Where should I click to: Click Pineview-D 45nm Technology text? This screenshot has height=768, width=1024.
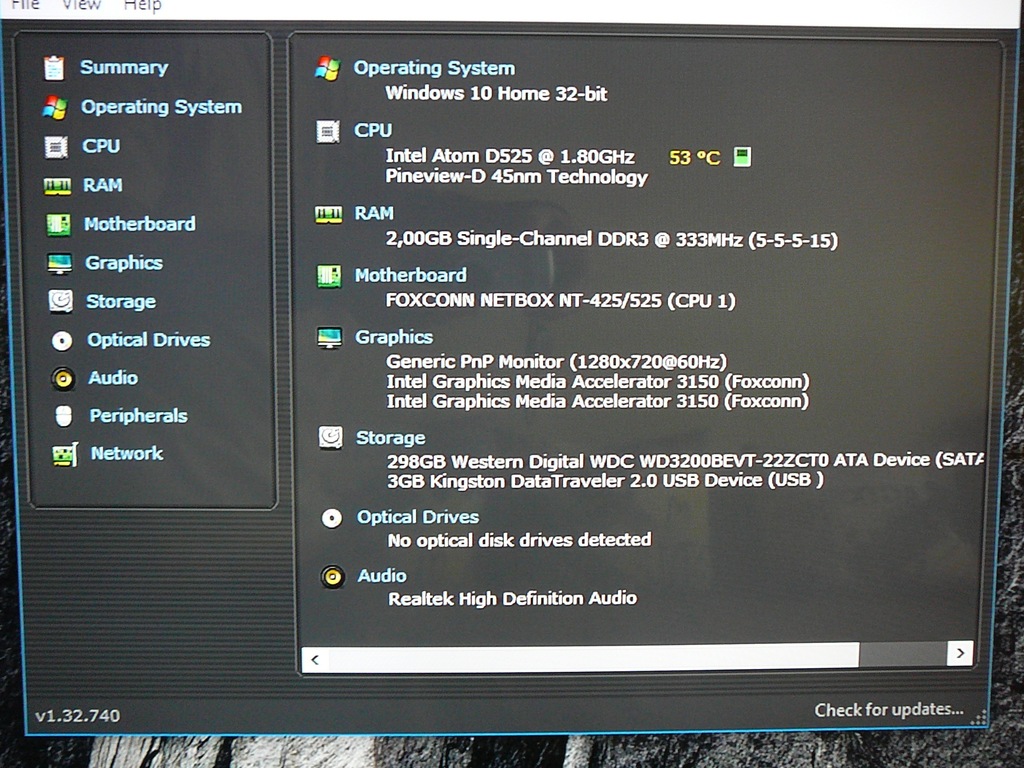pyautogui.click(x=517, y=177)
